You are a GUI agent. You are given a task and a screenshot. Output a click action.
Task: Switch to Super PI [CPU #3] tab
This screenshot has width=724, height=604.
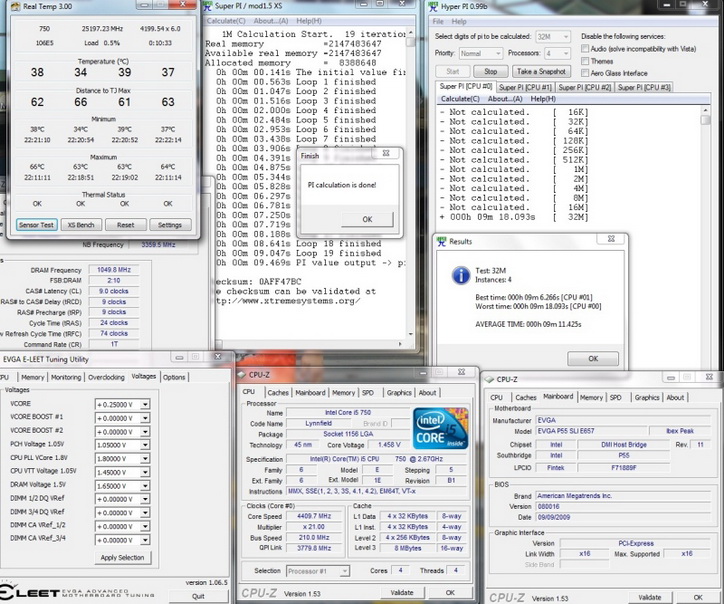pos(644,87)
